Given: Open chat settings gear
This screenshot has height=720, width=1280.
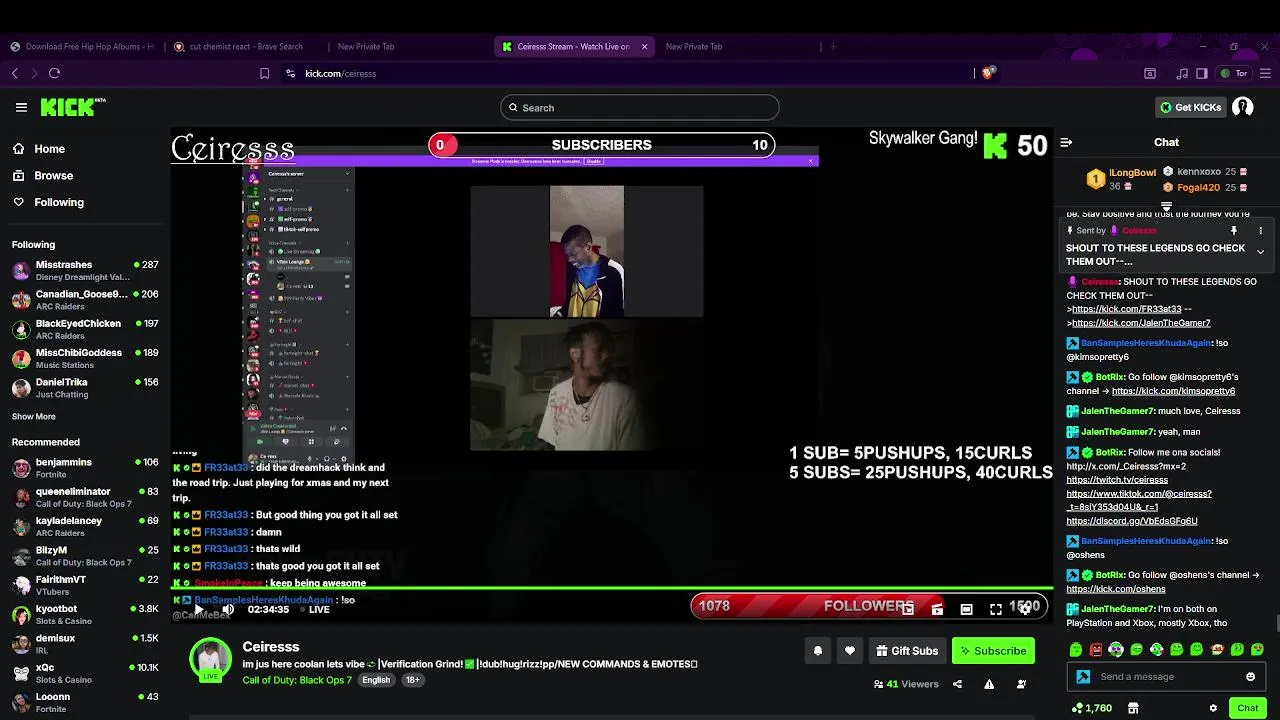Looking at the screenshot, I should coord(1213,708).
